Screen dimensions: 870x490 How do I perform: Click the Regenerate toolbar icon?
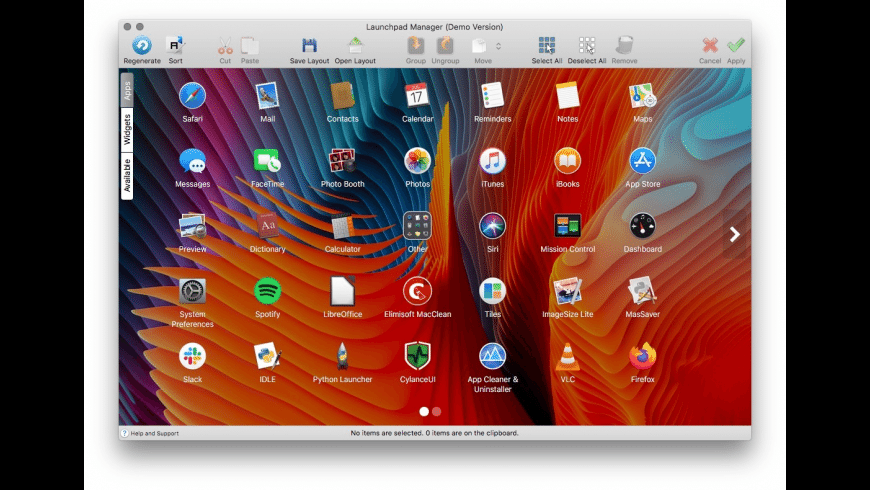point(141,46)
